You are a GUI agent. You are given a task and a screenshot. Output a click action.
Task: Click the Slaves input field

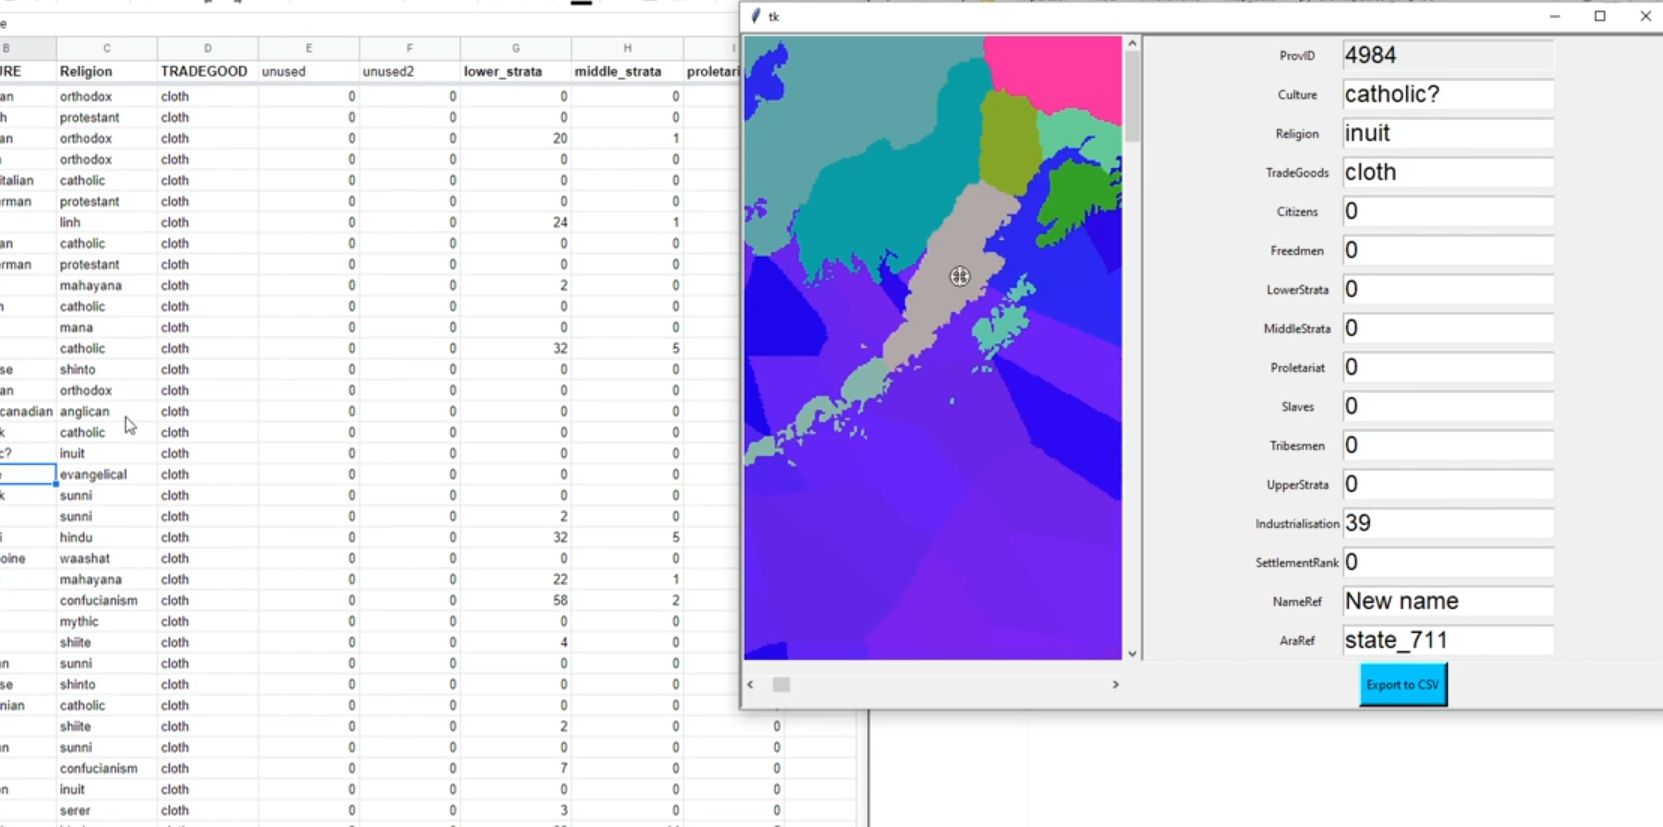(x=1448, y=406)
